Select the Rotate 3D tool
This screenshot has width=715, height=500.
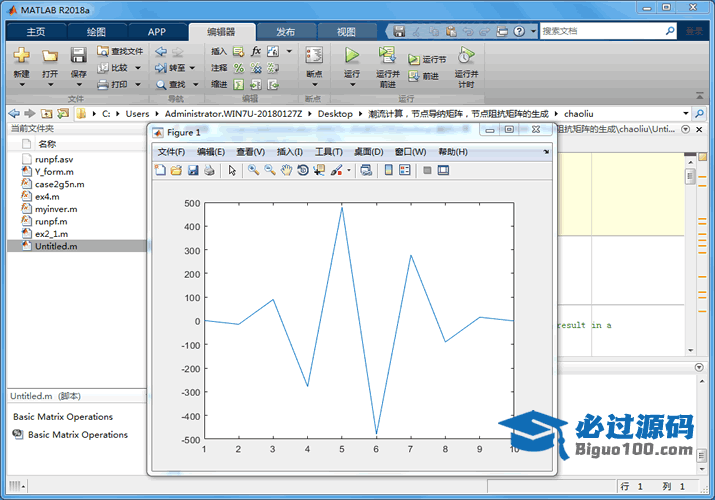click(x=303, y=170)
